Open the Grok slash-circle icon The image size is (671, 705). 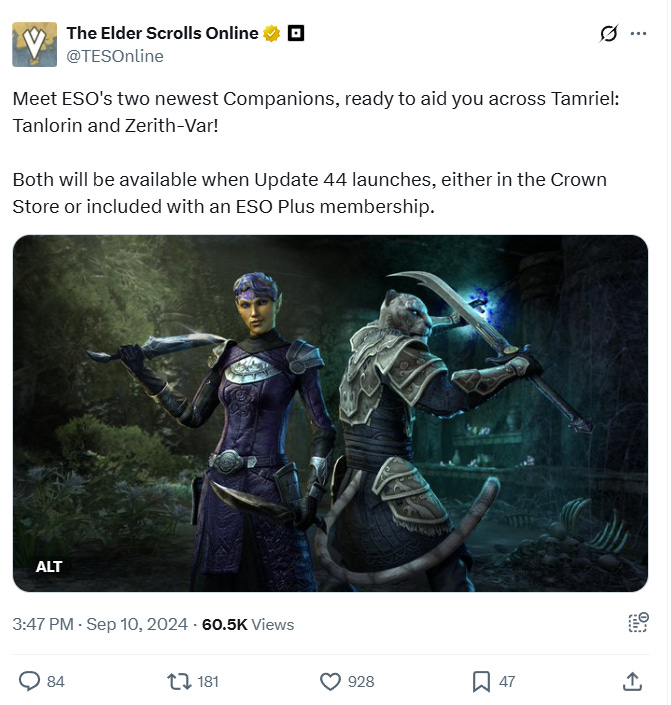[609, 33]
